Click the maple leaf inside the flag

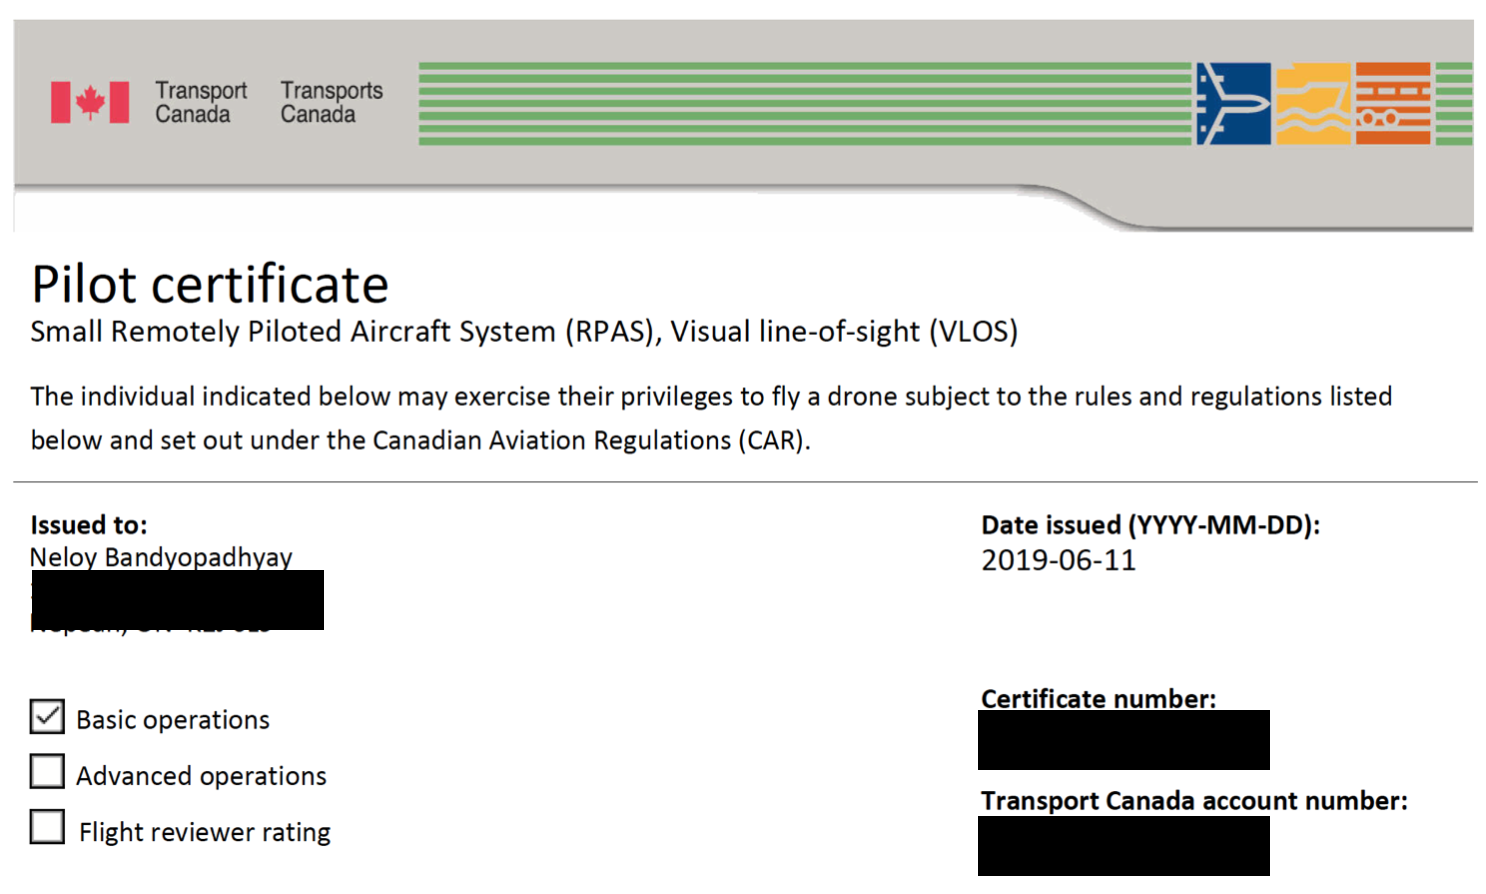(89, 100)
